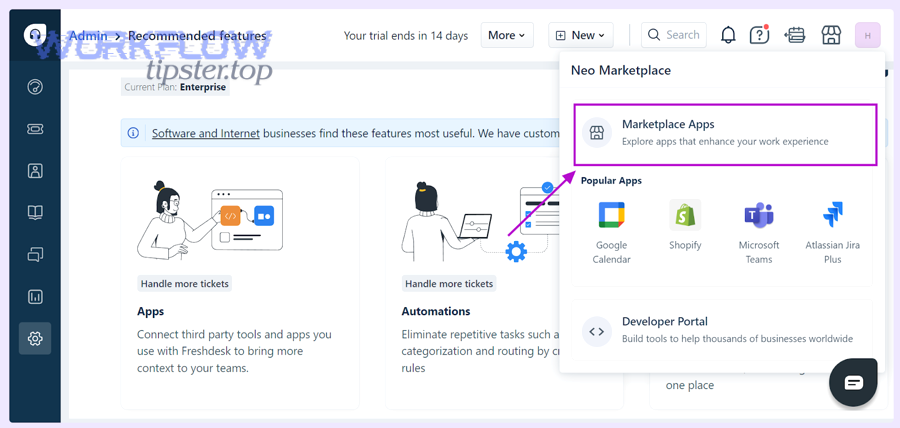900x428 pixels.
Task: Open the Tickets icon in sidebar
Action: point(35,129)
